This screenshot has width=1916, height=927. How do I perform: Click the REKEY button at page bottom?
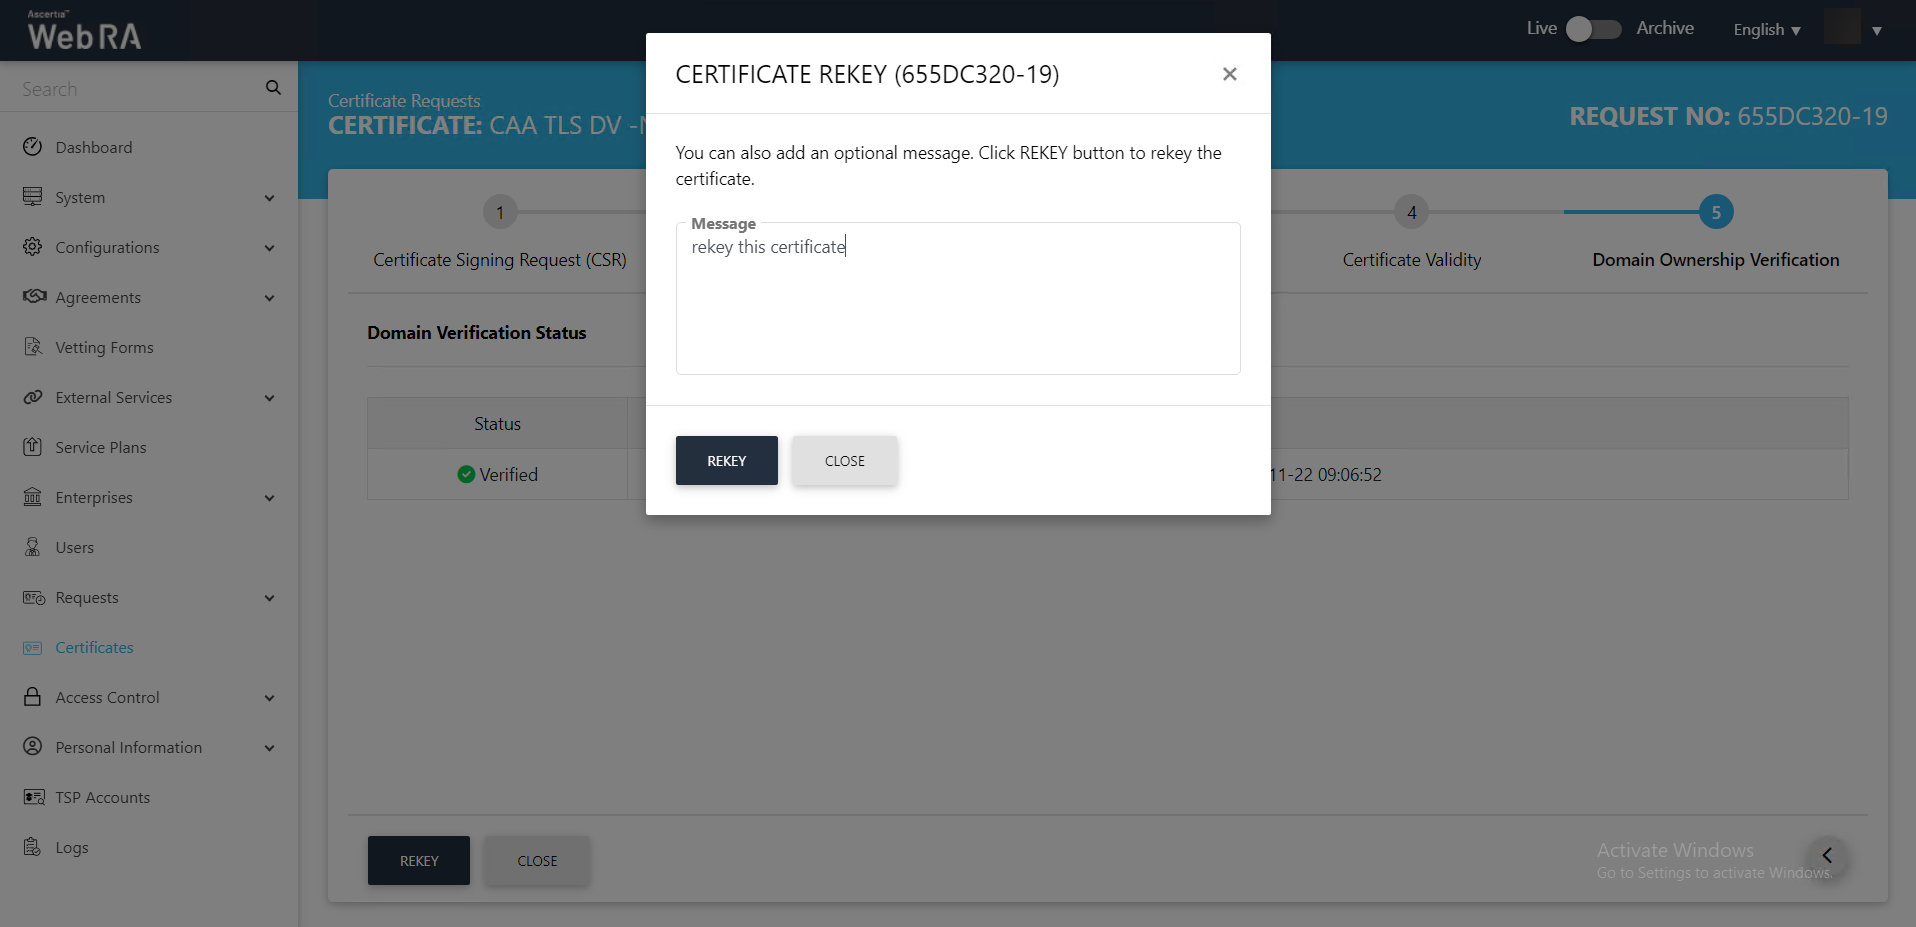(419, 861)
